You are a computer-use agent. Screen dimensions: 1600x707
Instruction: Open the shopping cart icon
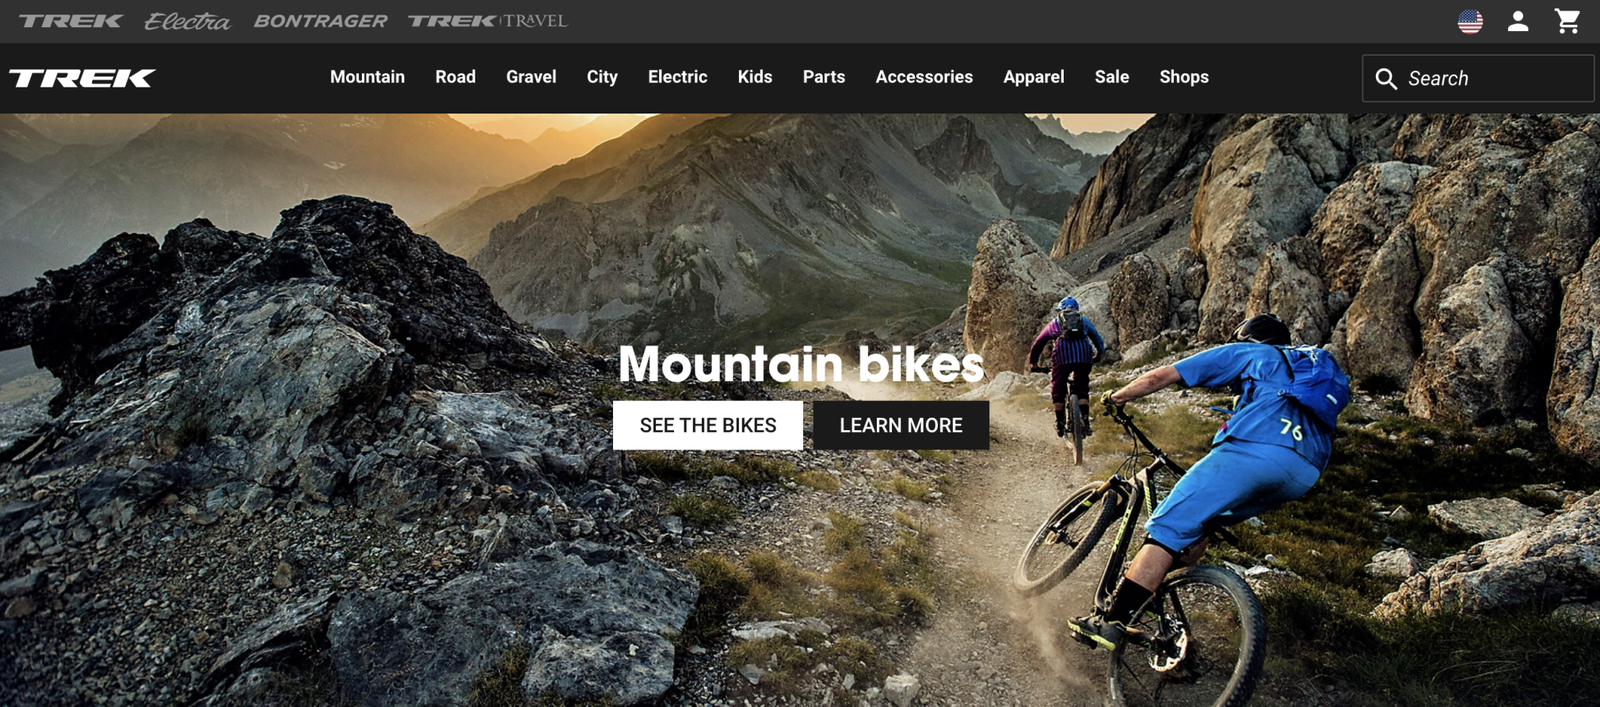tap(1567, 21)
